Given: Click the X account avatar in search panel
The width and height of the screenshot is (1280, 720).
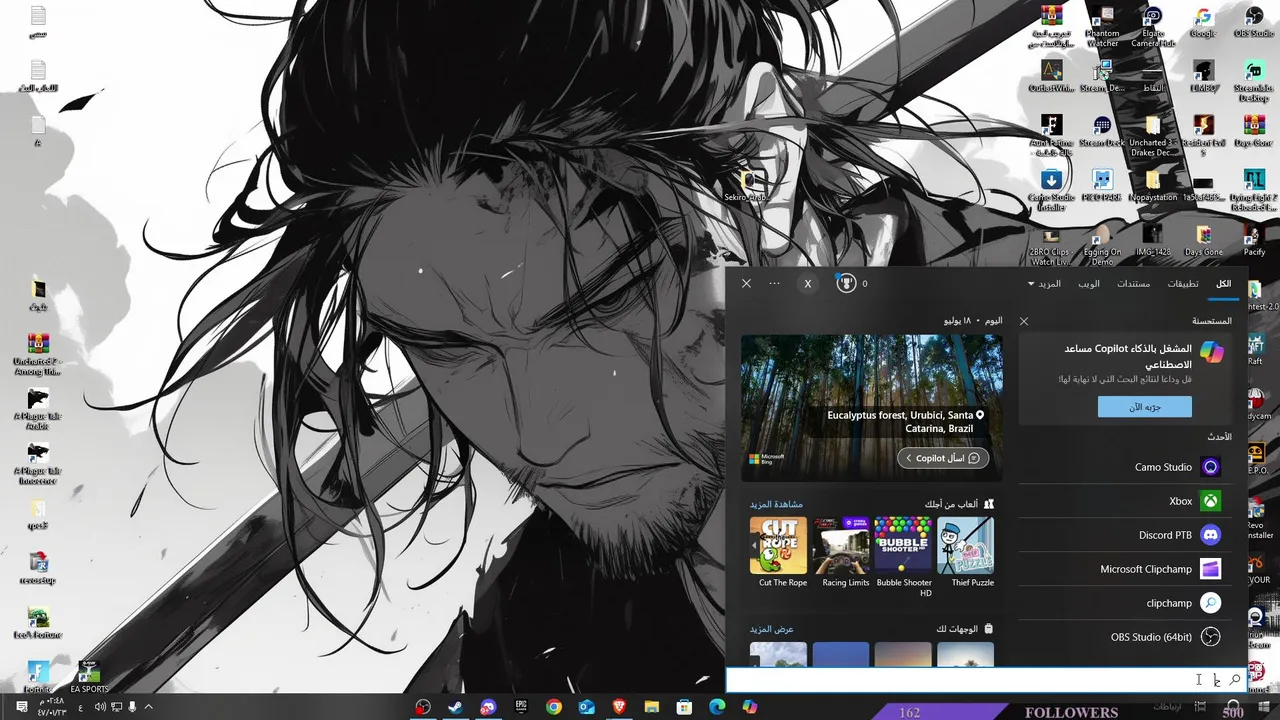Looking at the screenshot, I should click(808, 284).
